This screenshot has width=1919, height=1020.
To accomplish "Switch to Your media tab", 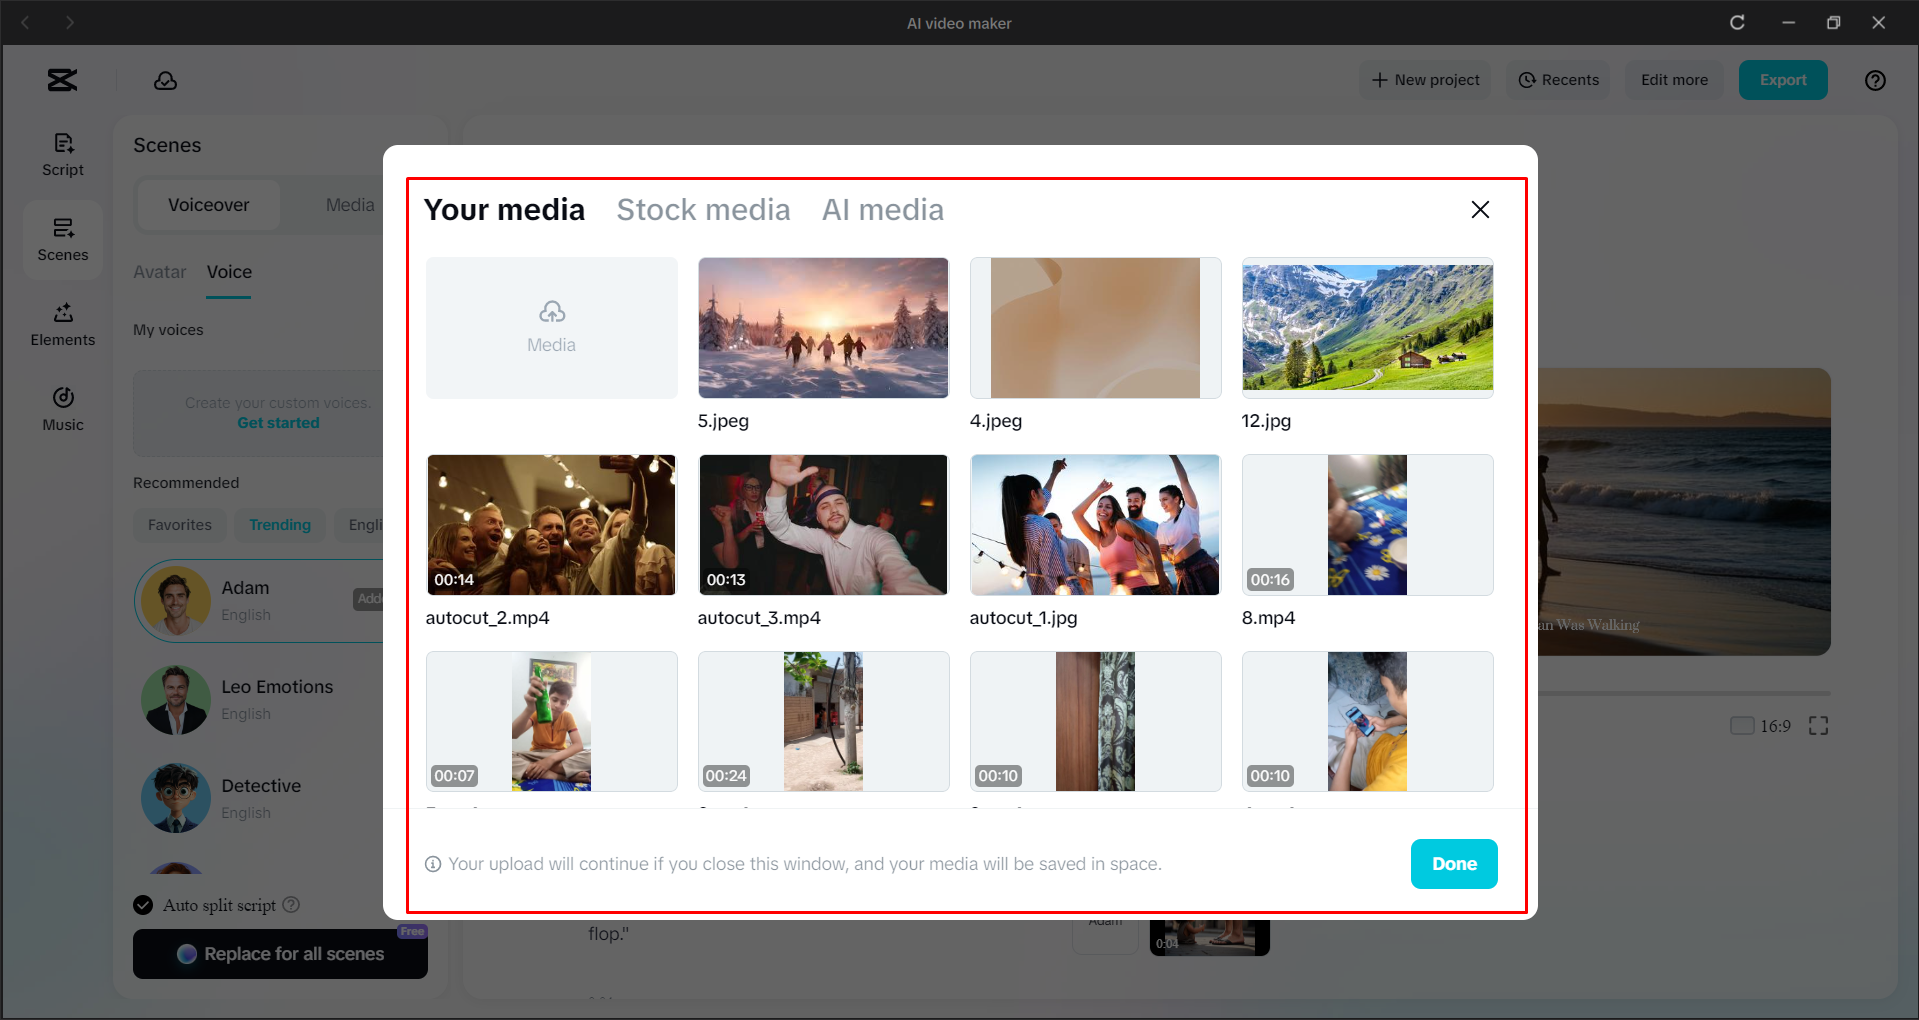I will click(504, 209).
